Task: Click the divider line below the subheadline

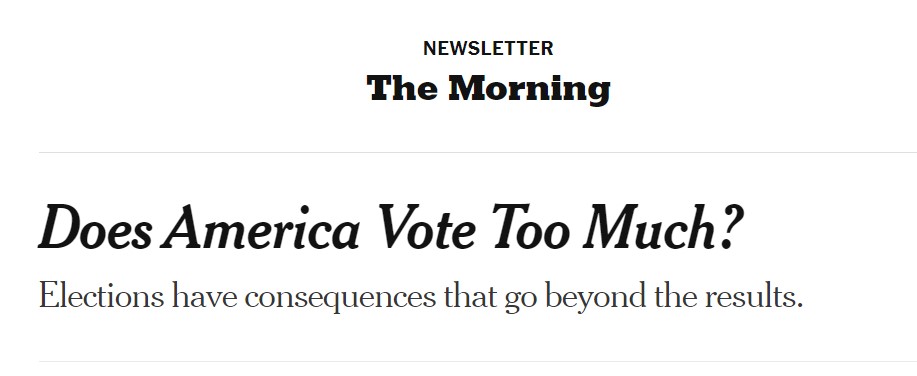Action: (x=478, y=362)
